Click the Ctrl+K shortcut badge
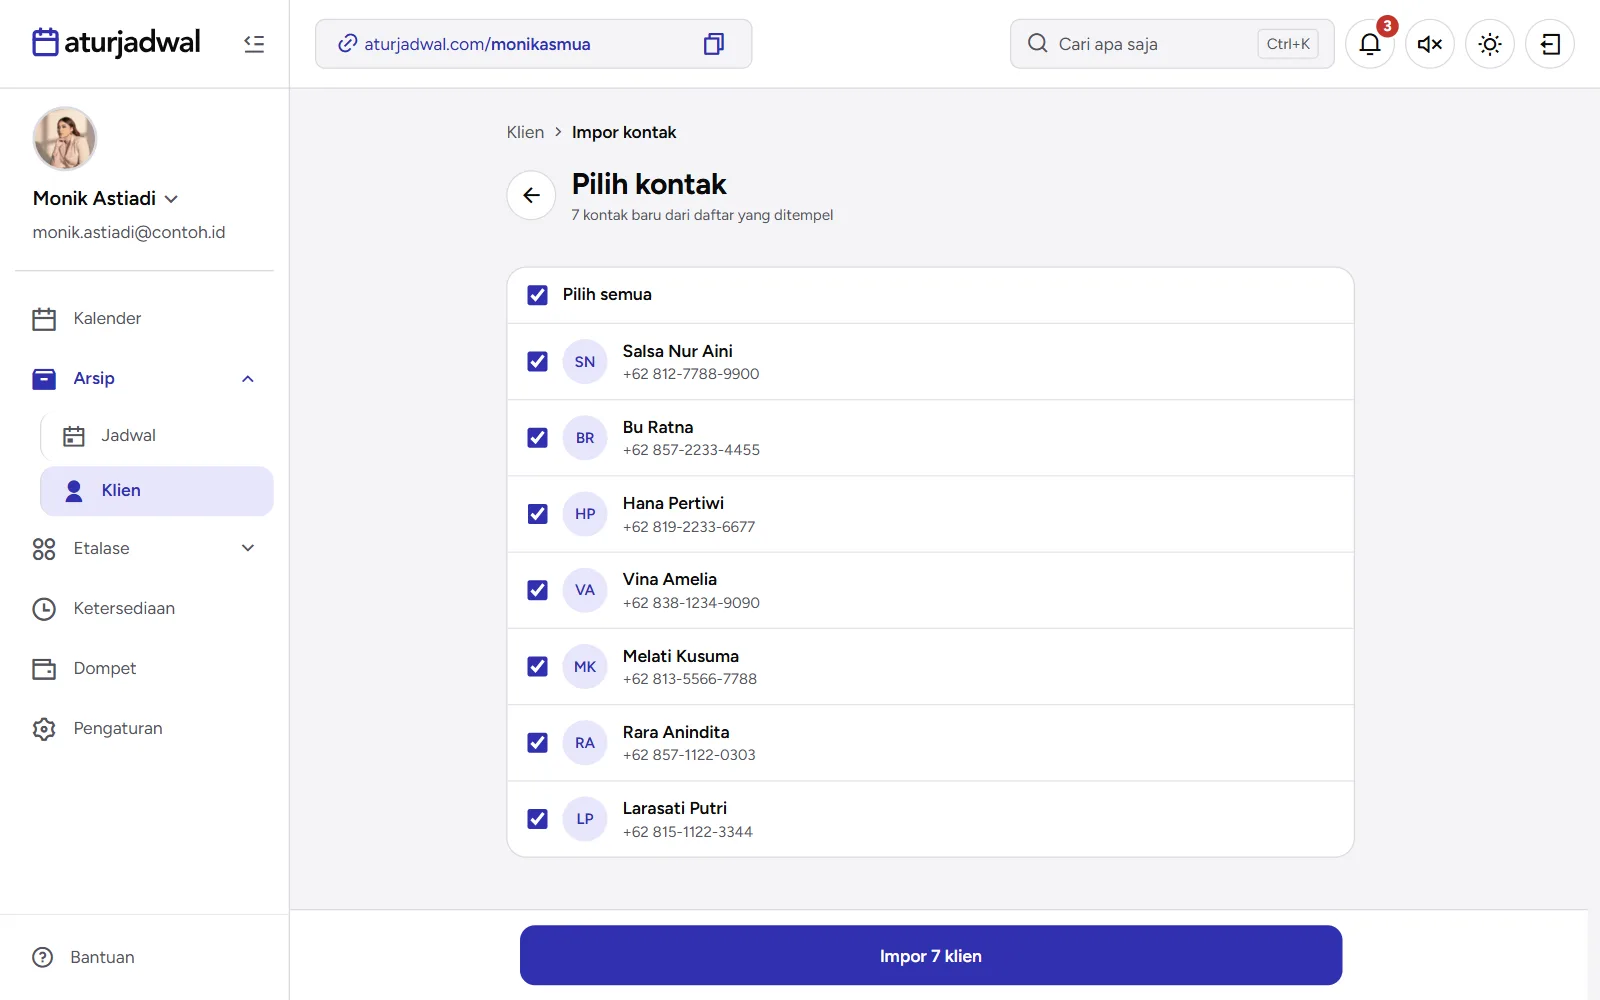 click(x=1288, y=44)
